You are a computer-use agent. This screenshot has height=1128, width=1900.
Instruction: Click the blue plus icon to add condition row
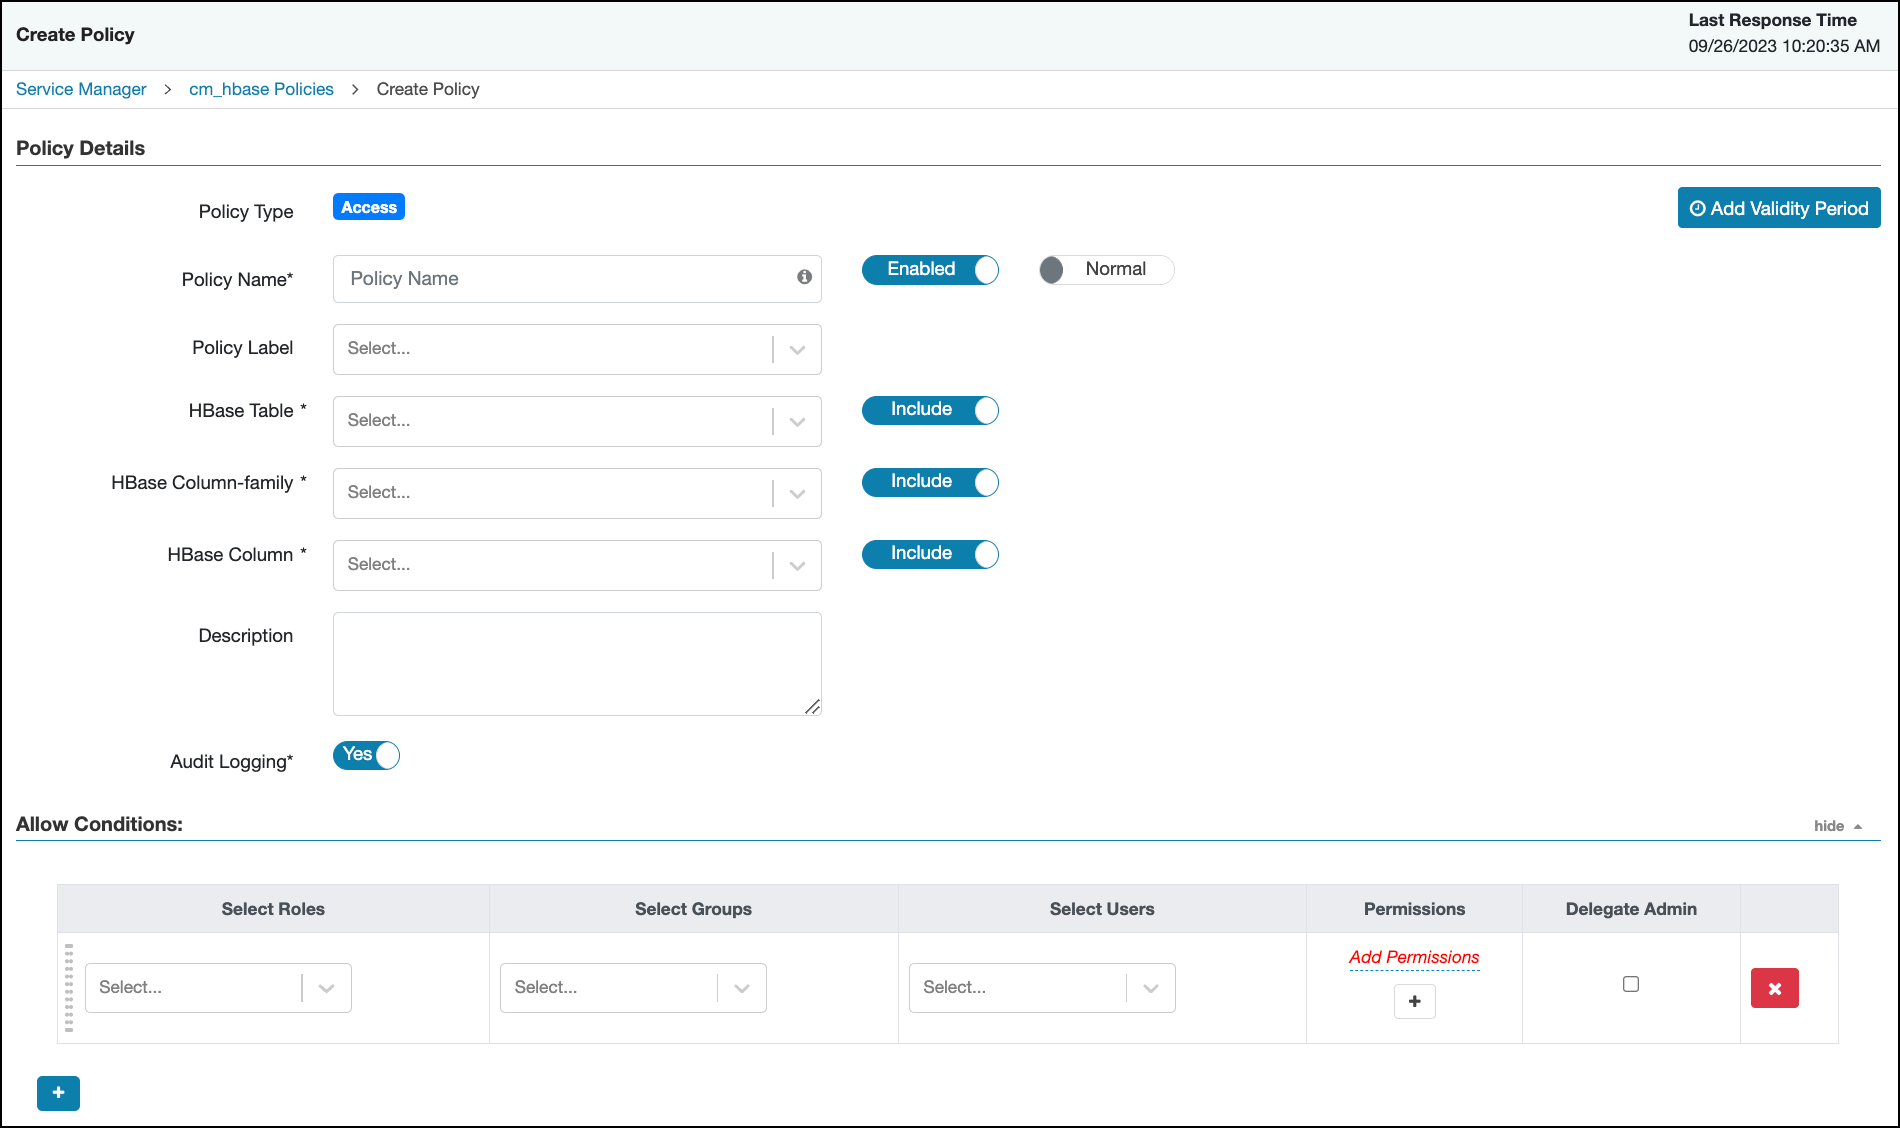(58, 1093)
